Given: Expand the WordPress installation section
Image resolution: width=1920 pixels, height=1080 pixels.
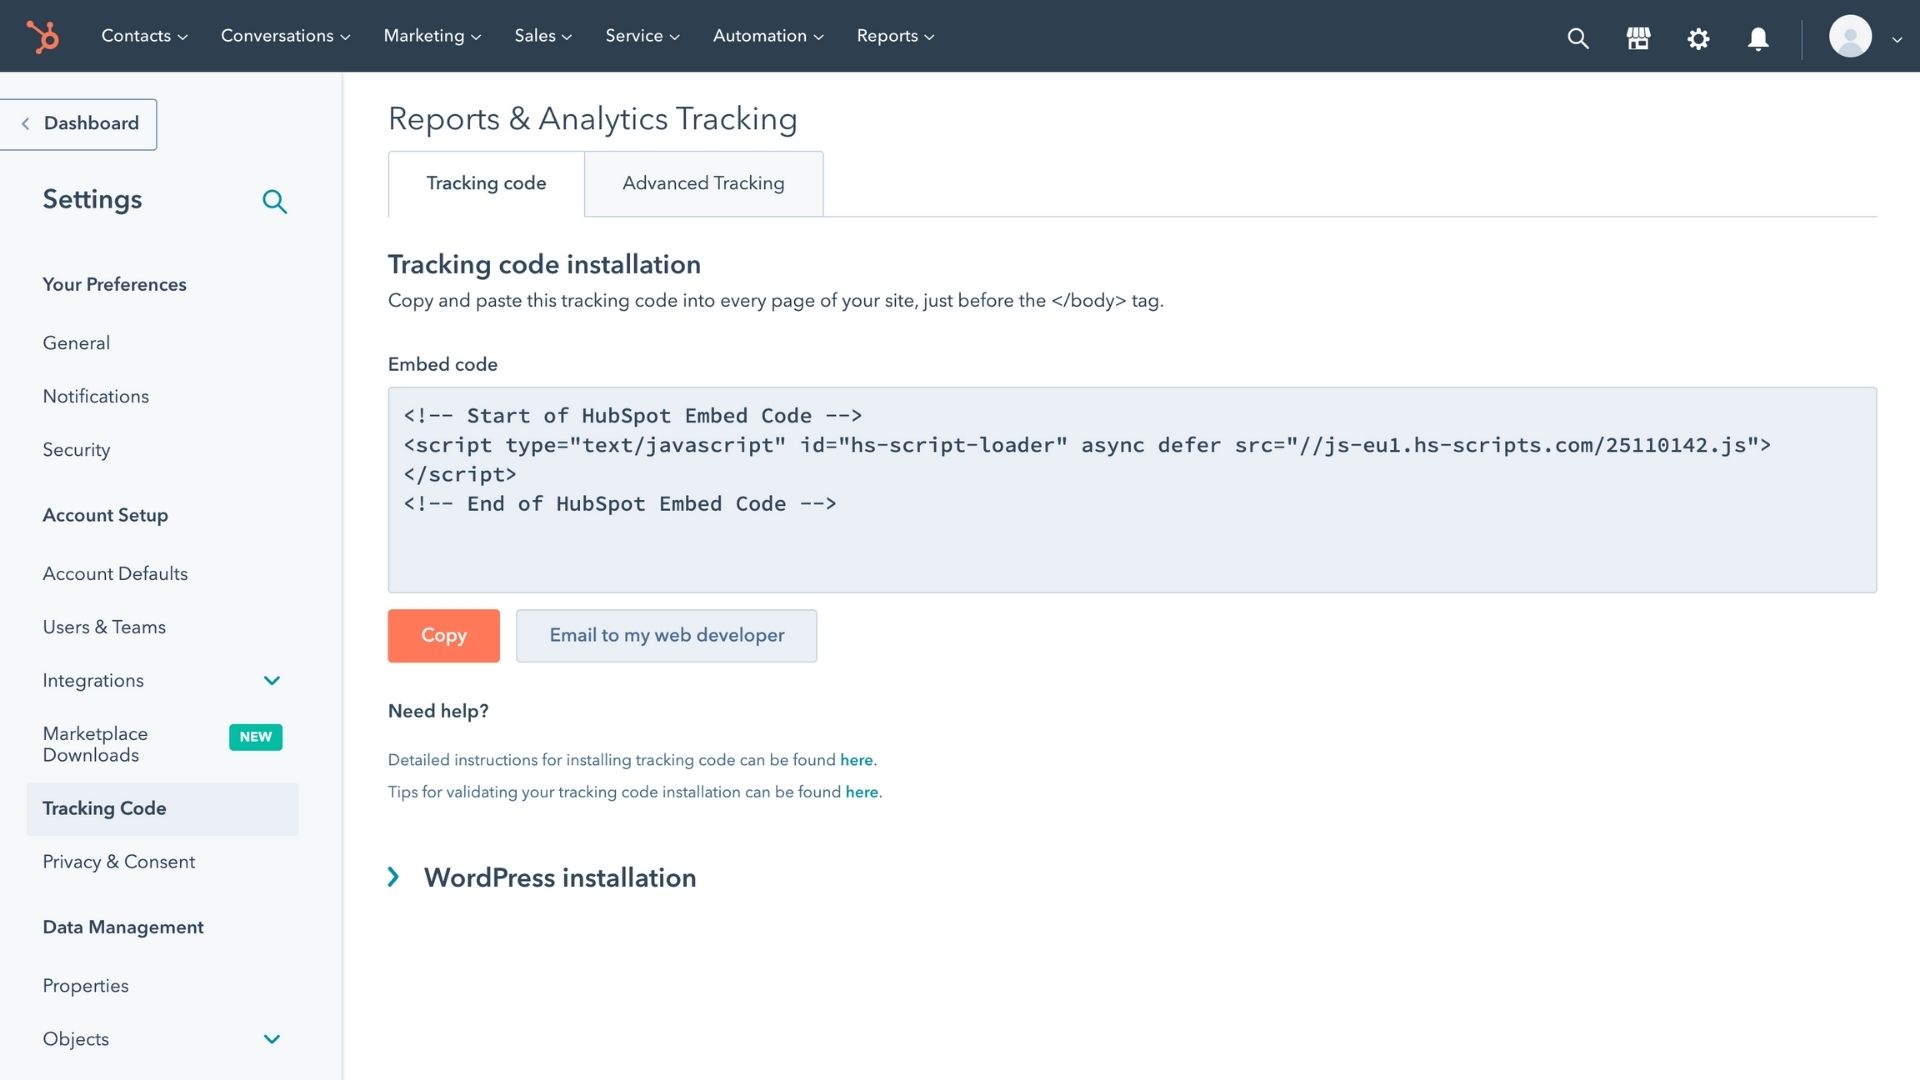Looking at the screenshot, I should click(394, 876).
